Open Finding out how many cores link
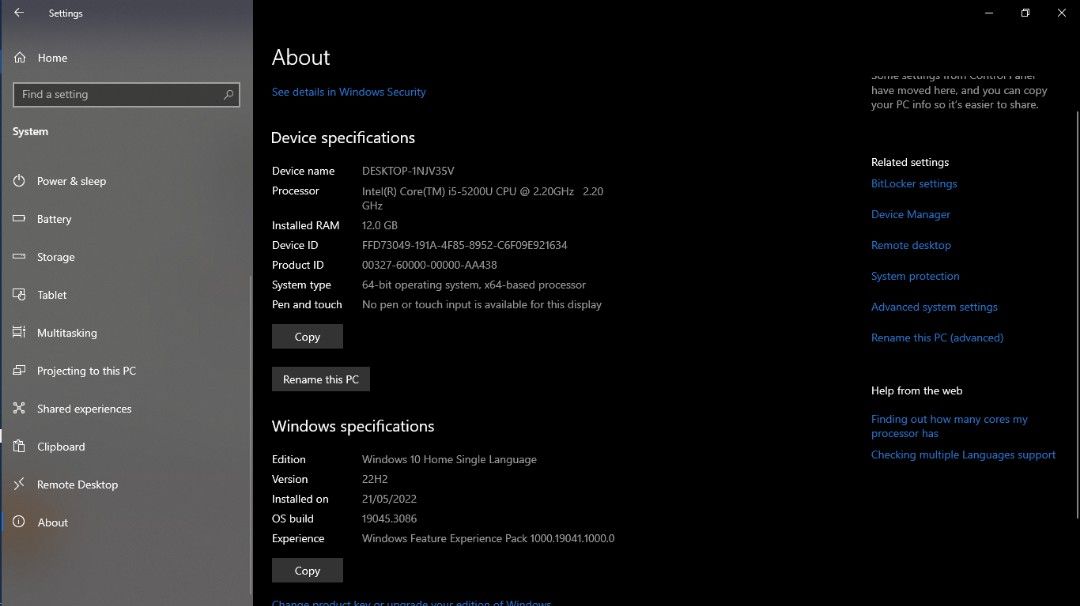This screenshot has width=1080, height=606. click(949, 426)
